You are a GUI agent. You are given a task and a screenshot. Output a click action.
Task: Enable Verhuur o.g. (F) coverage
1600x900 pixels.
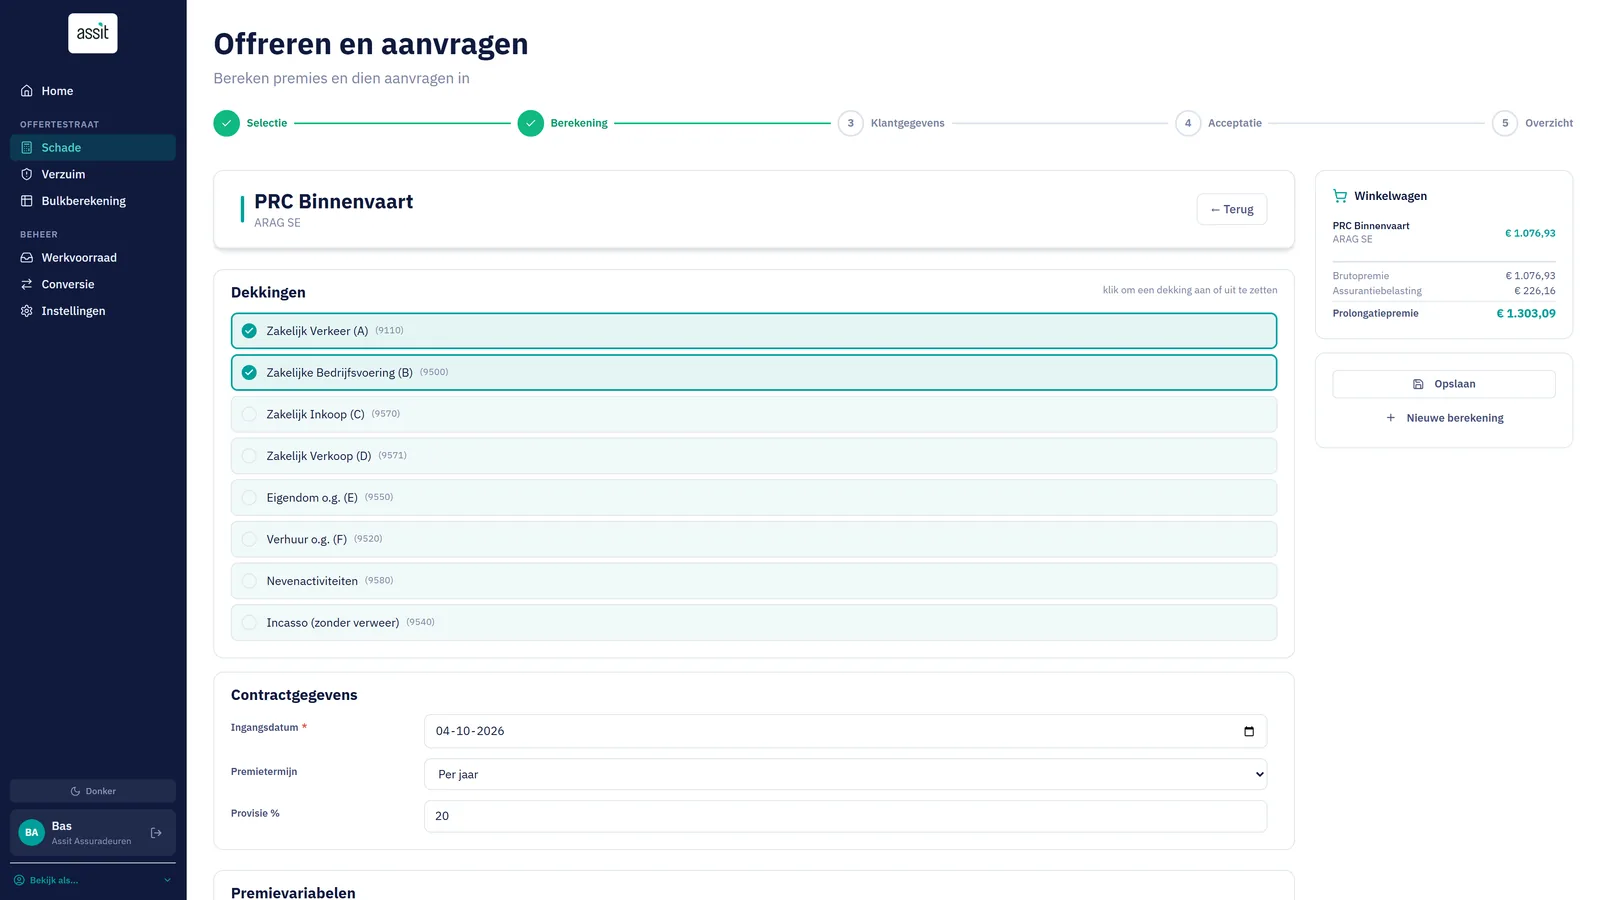(754, 539)
